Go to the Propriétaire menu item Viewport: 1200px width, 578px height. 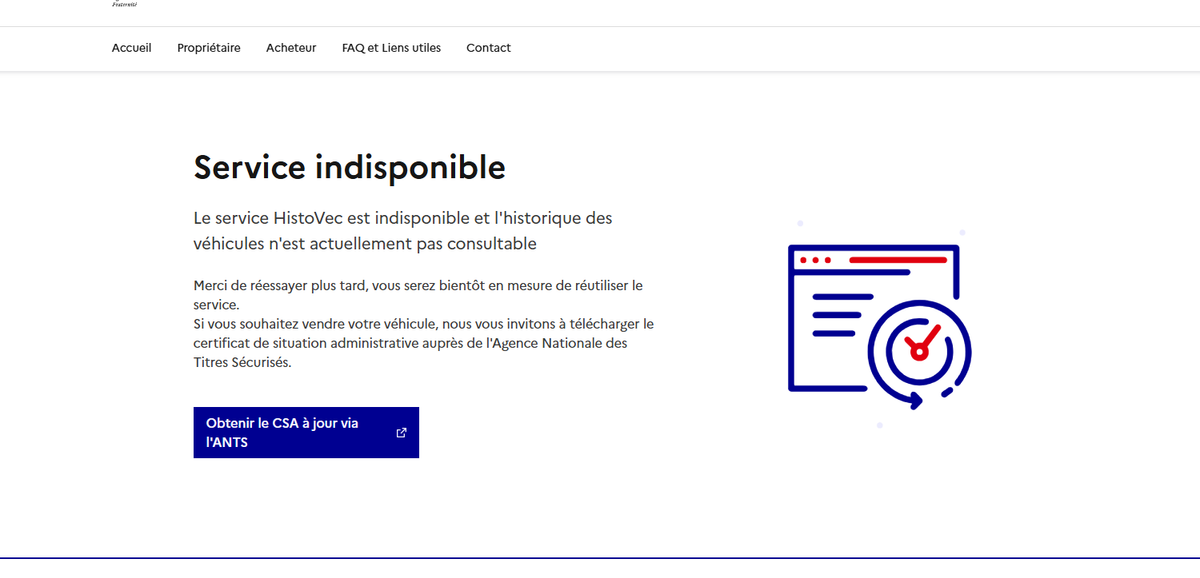coord(209,48)
